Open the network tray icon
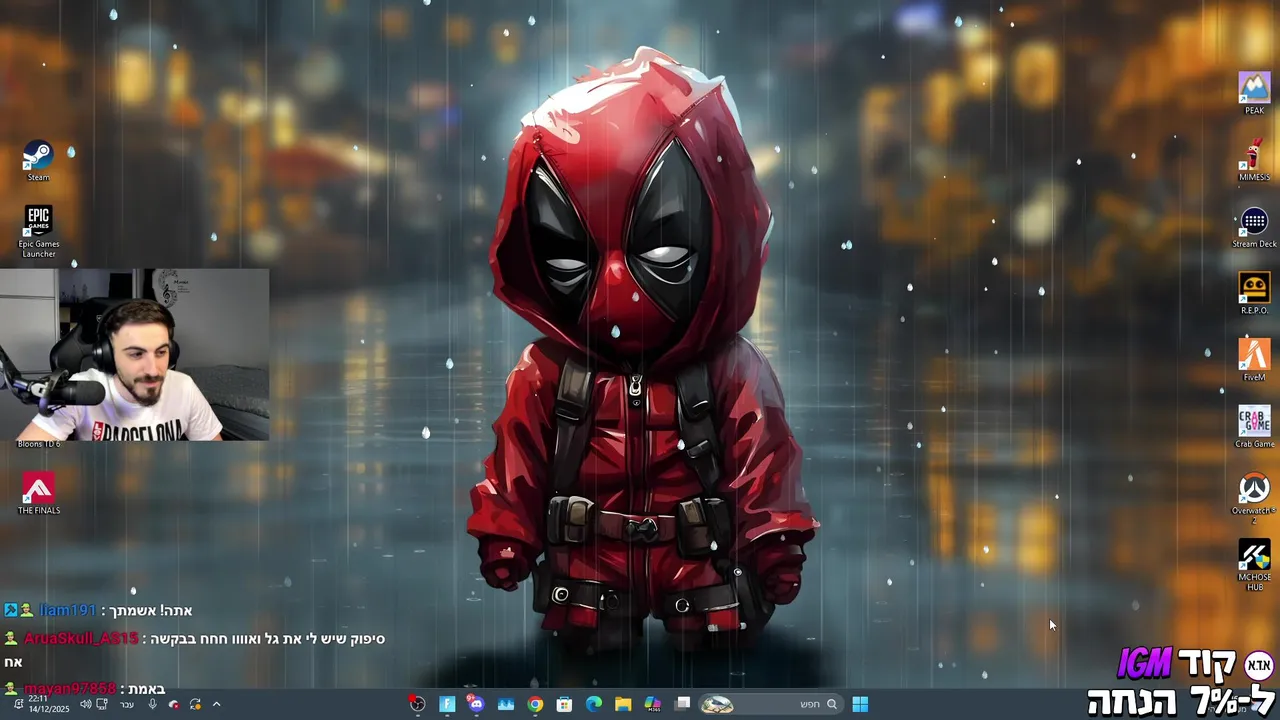1280x720 pixels. [102, 704]
